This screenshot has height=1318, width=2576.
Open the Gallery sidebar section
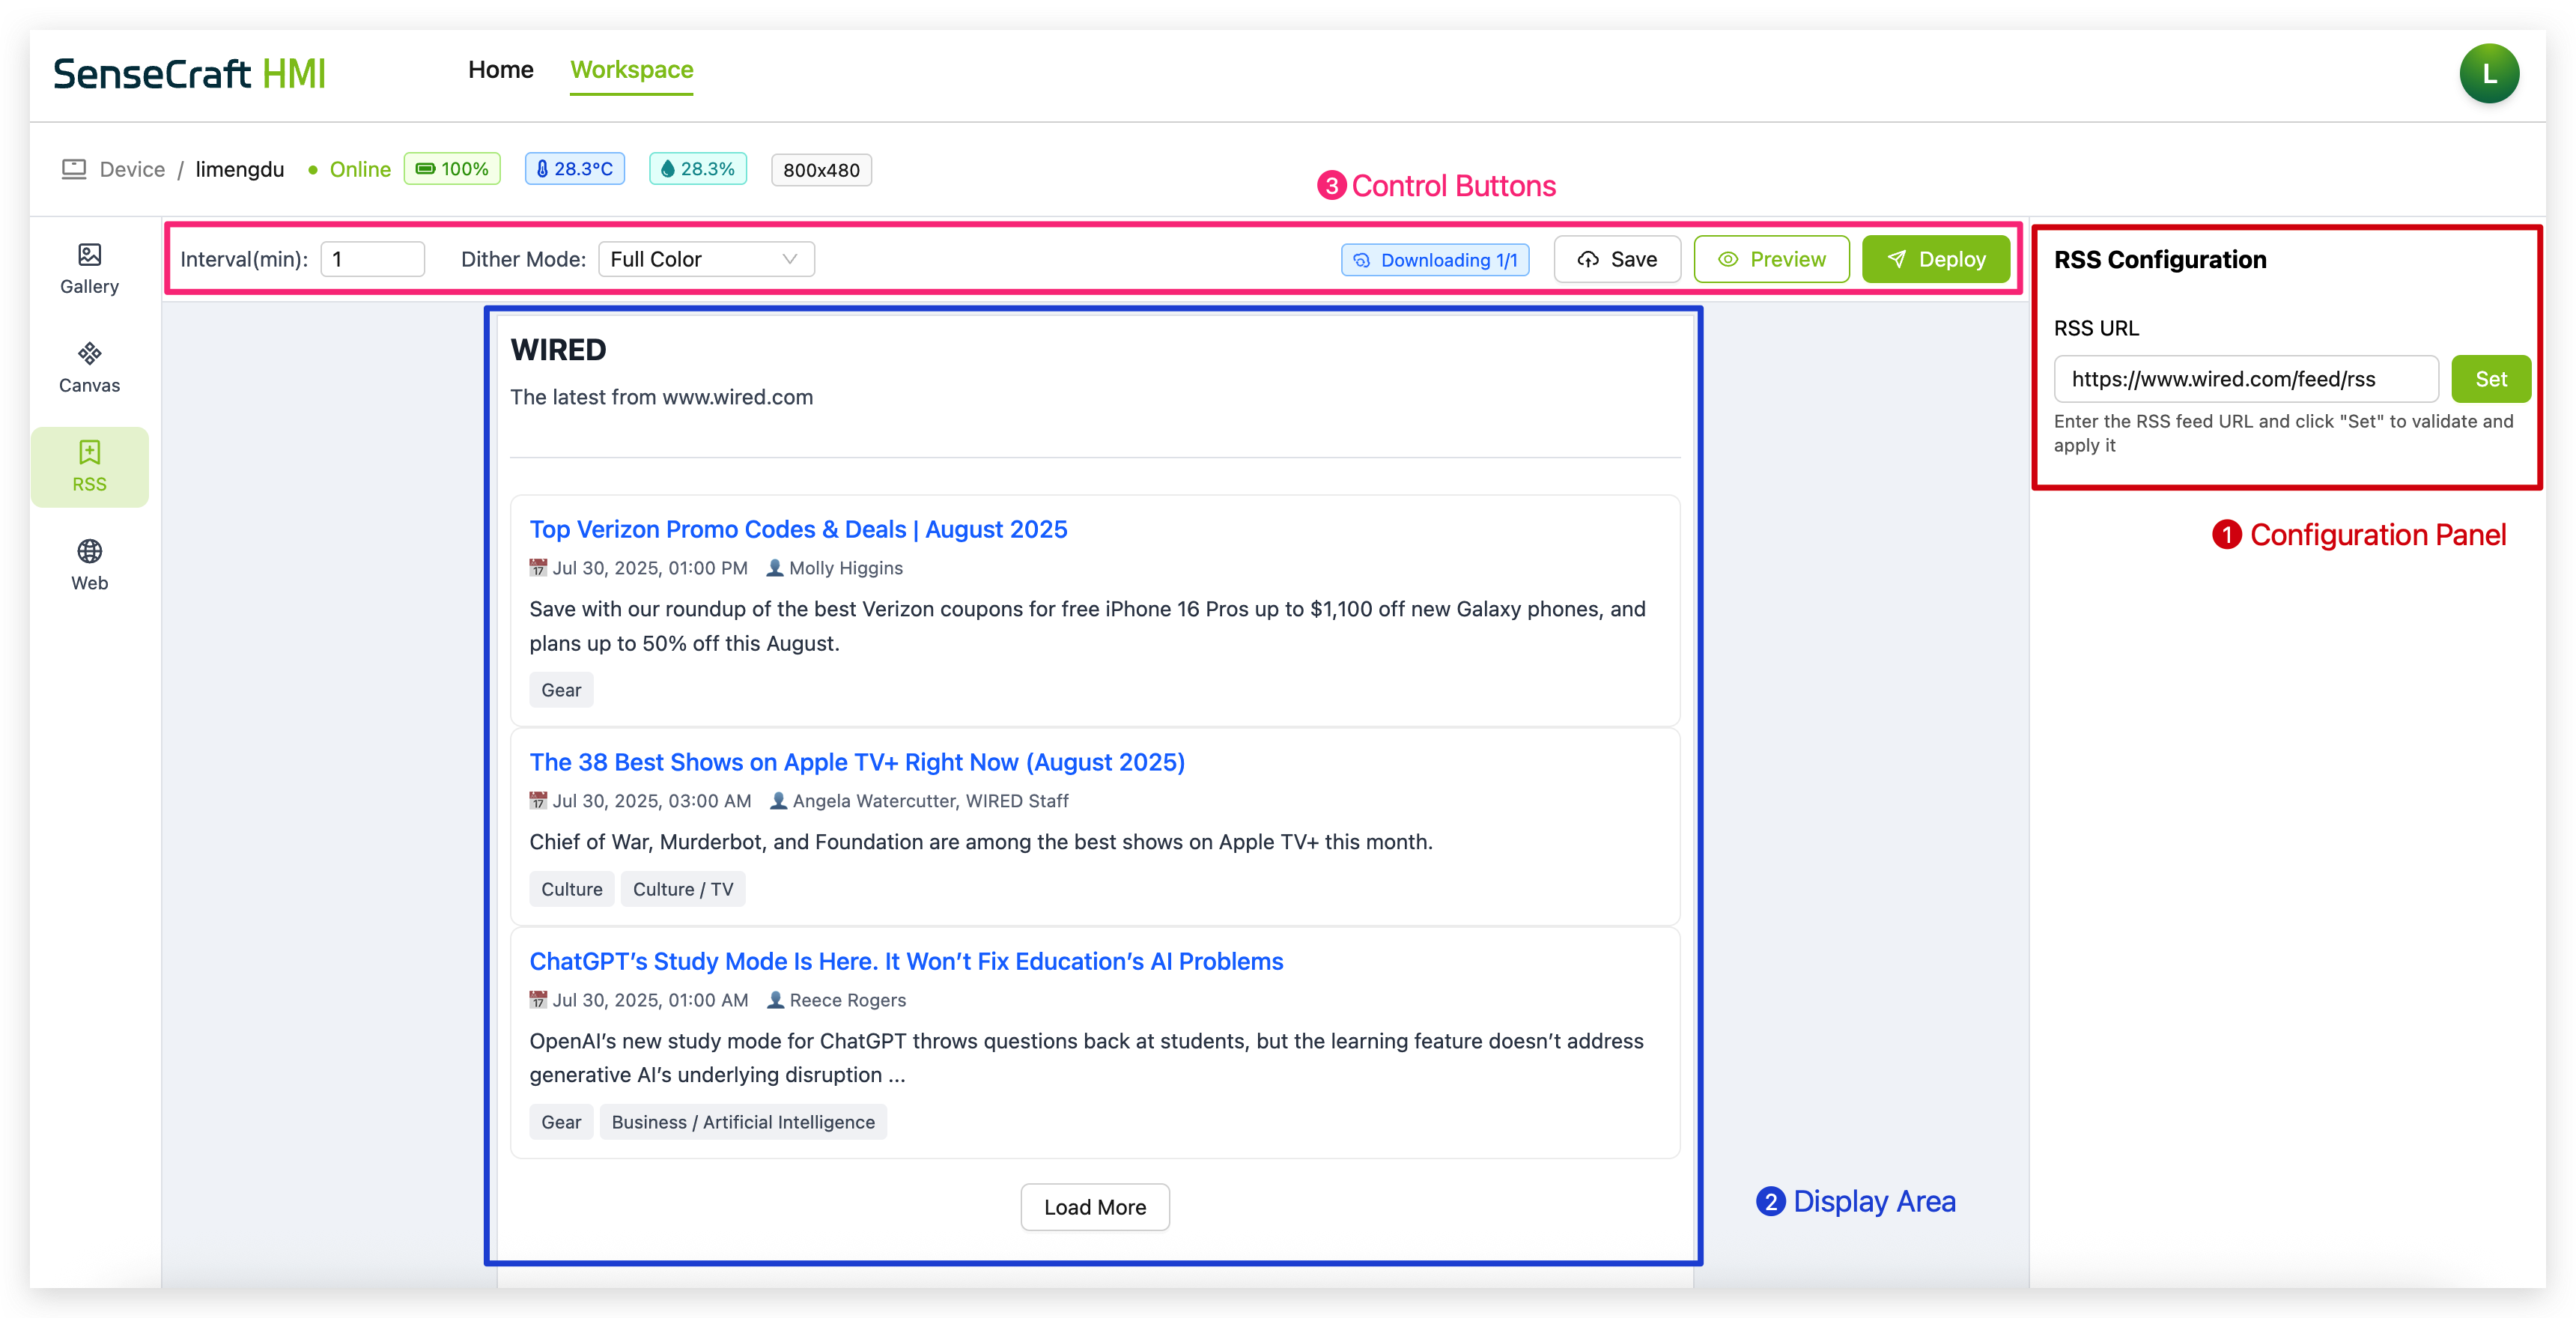point(89,270)
